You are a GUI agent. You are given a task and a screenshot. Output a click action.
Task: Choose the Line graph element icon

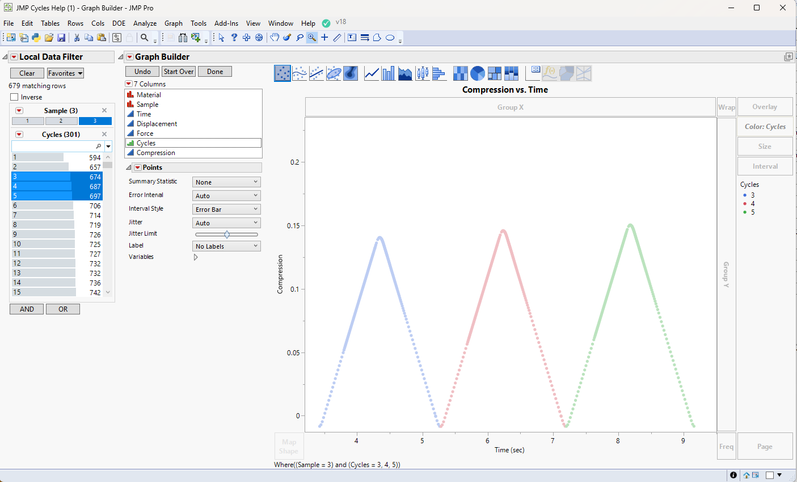371,73
